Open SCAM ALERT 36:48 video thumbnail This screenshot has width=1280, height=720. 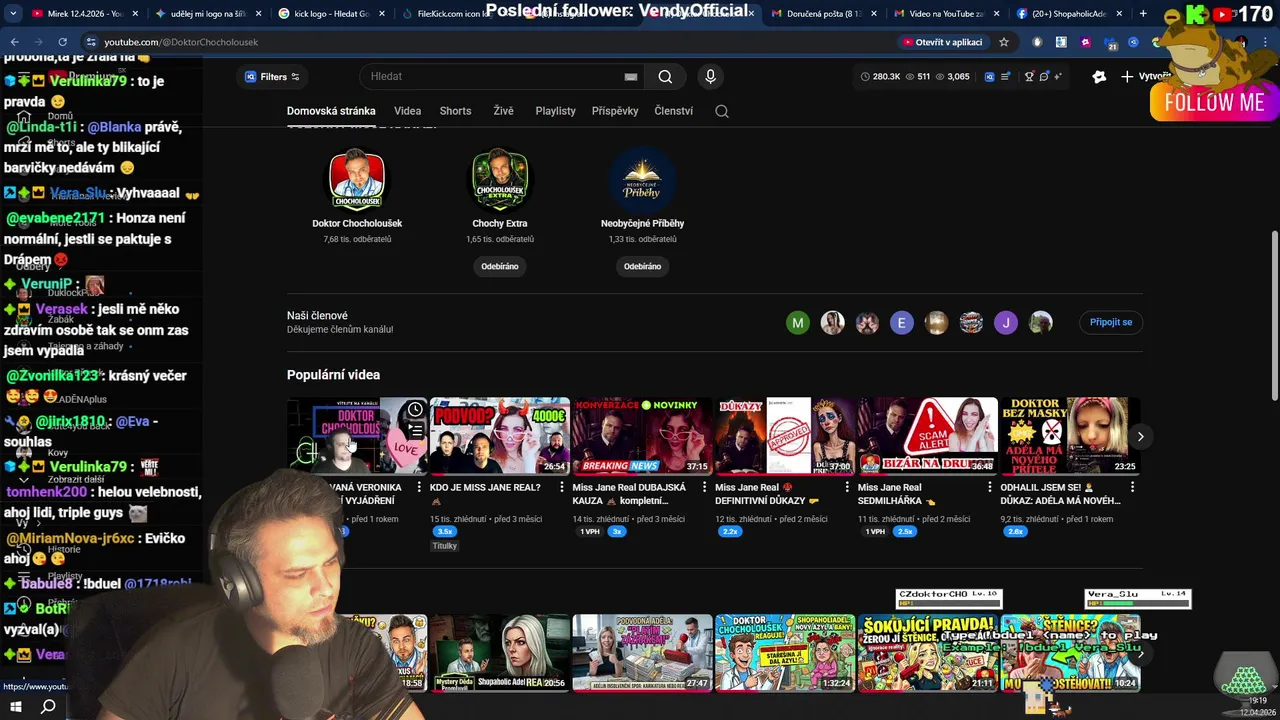(928, 436)
